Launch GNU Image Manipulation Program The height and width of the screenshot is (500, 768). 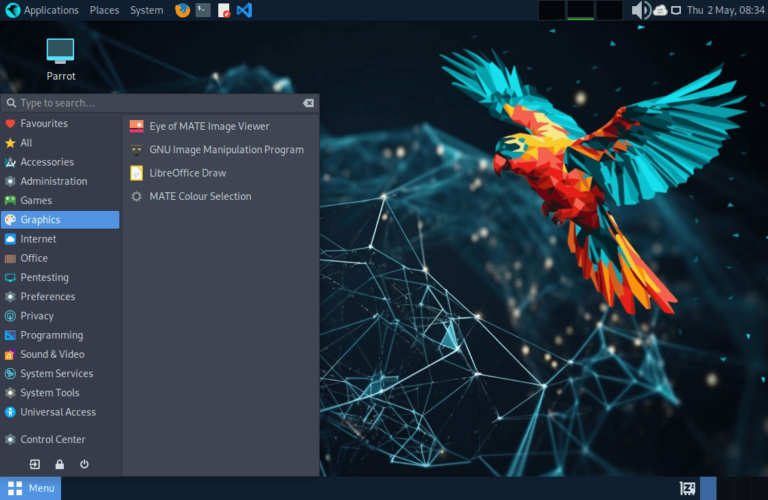[220, 149]
